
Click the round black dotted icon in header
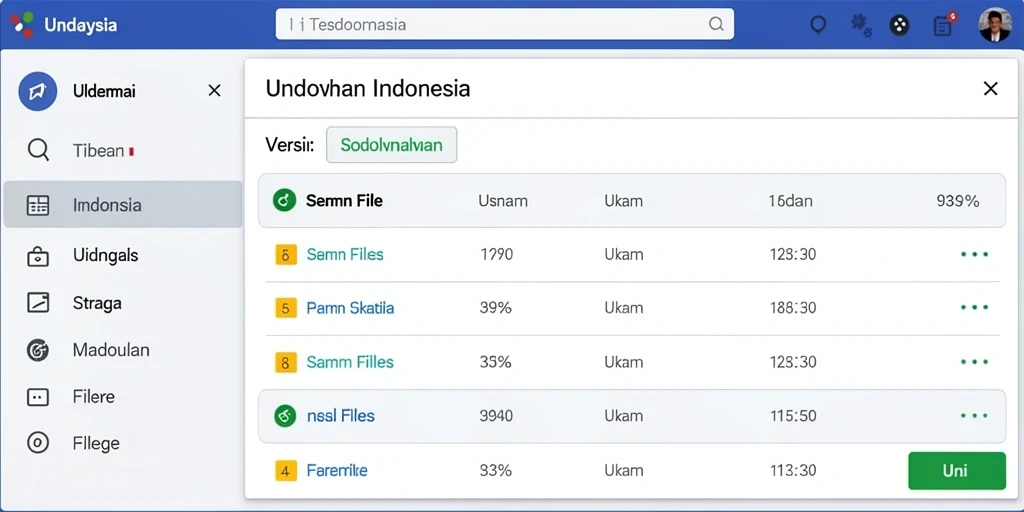pyautogui.click(x=900, y=25)
